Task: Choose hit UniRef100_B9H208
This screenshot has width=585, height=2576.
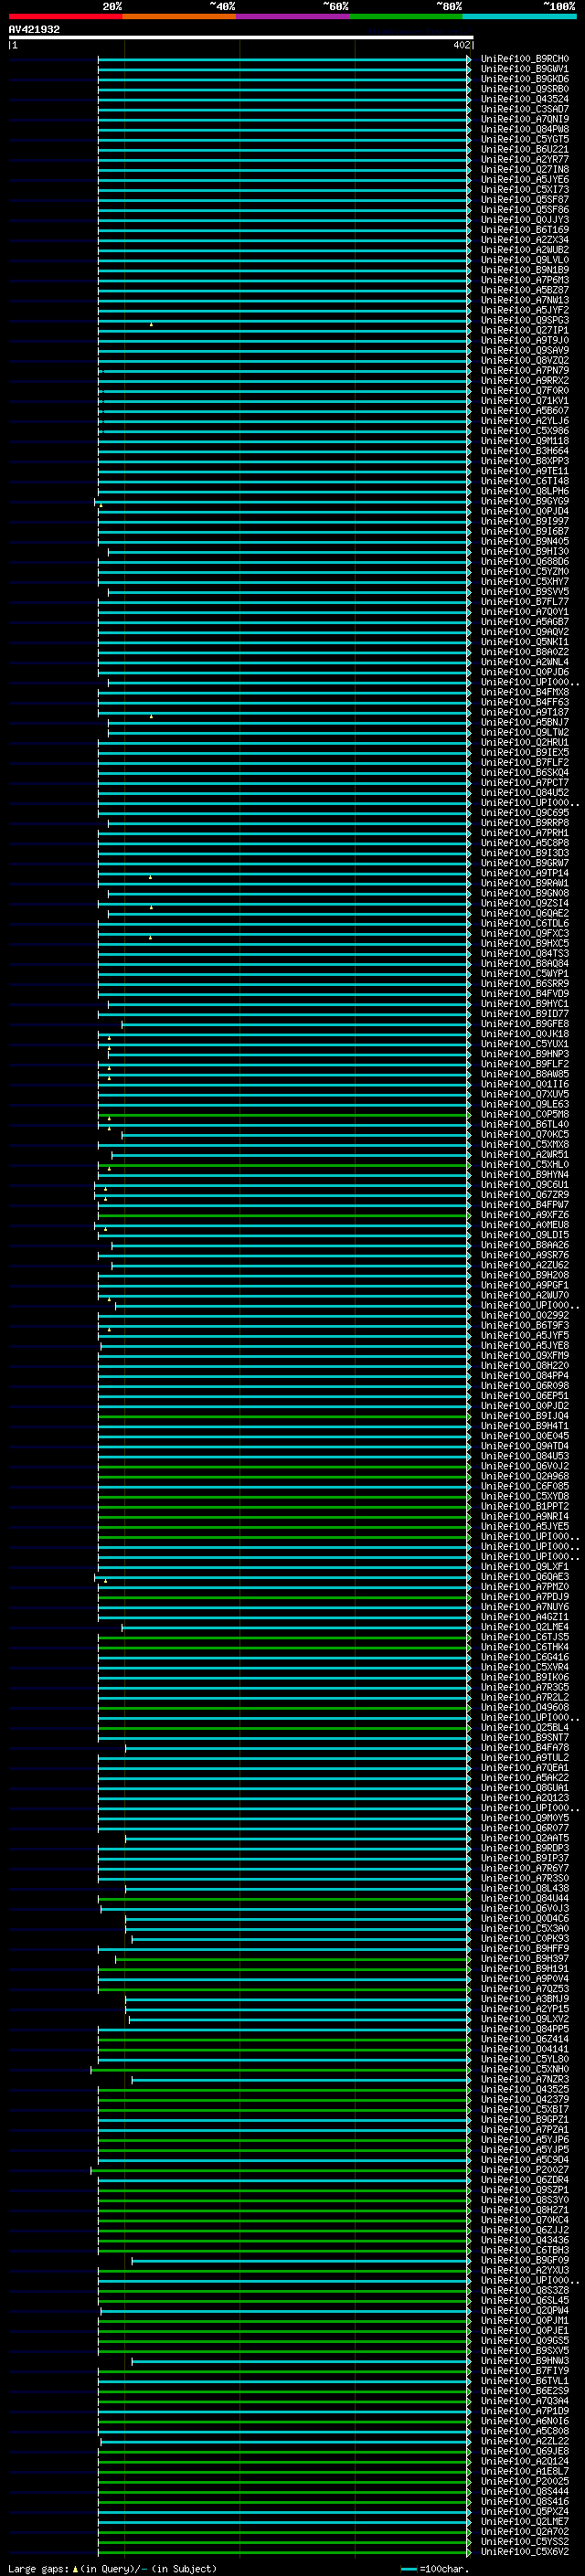Action: [524, 1275]
